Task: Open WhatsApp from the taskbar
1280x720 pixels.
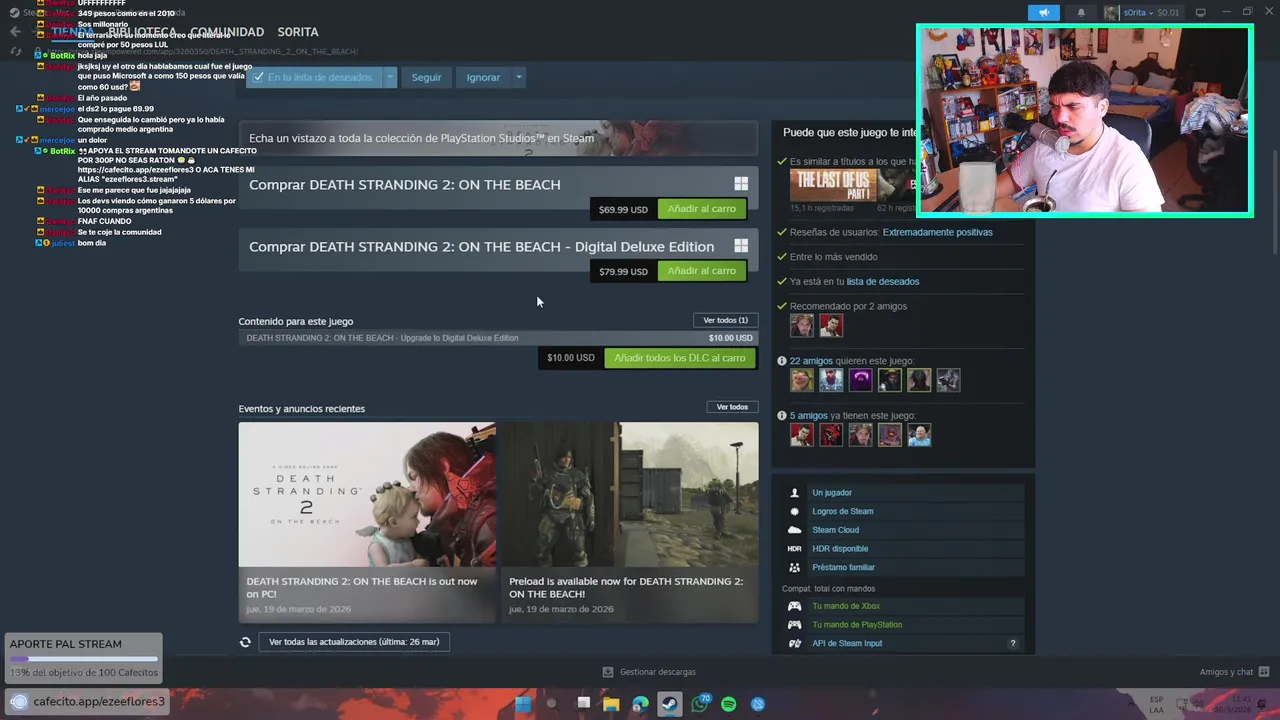Action: (700, 704)
